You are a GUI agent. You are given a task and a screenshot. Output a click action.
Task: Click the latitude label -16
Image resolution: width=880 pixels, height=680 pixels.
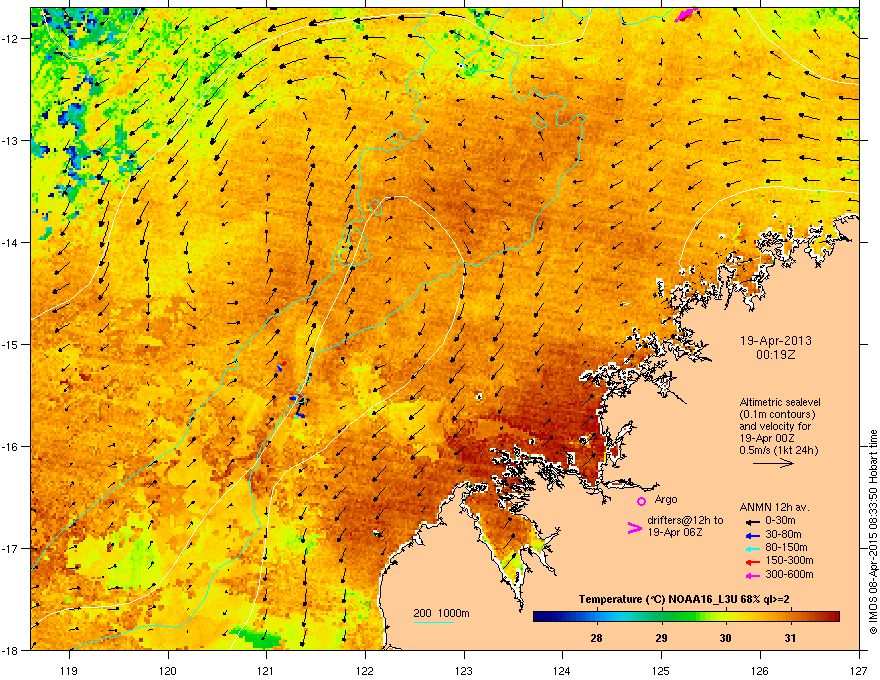(11, 447)
